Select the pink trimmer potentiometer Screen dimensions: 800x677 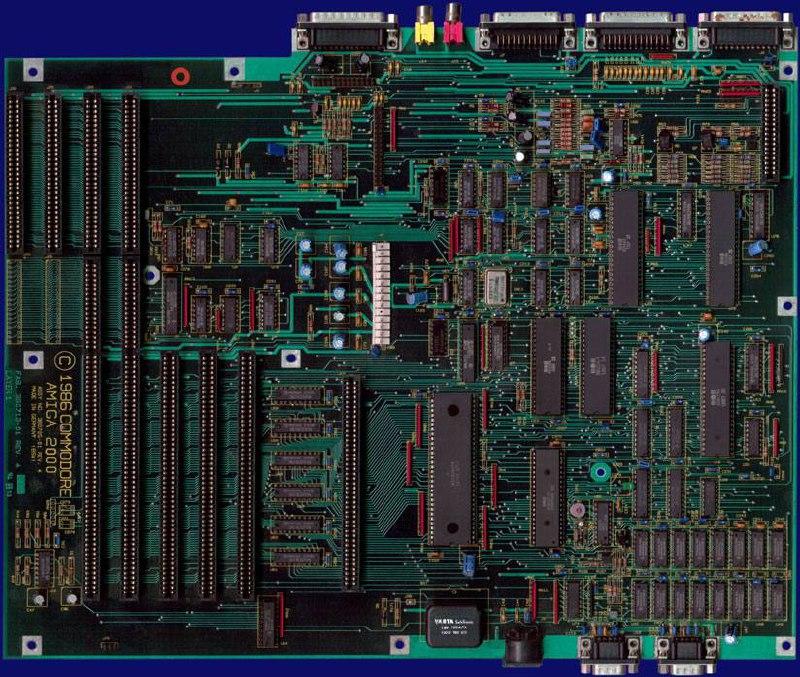point(577,511)
